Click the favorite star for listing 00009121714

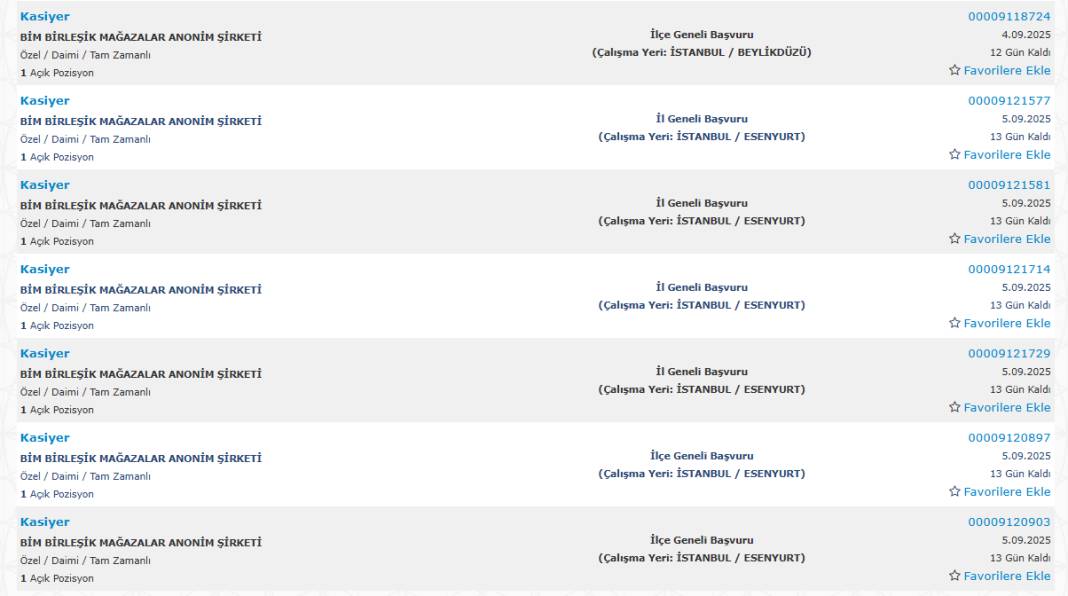(x=954, y=323)
